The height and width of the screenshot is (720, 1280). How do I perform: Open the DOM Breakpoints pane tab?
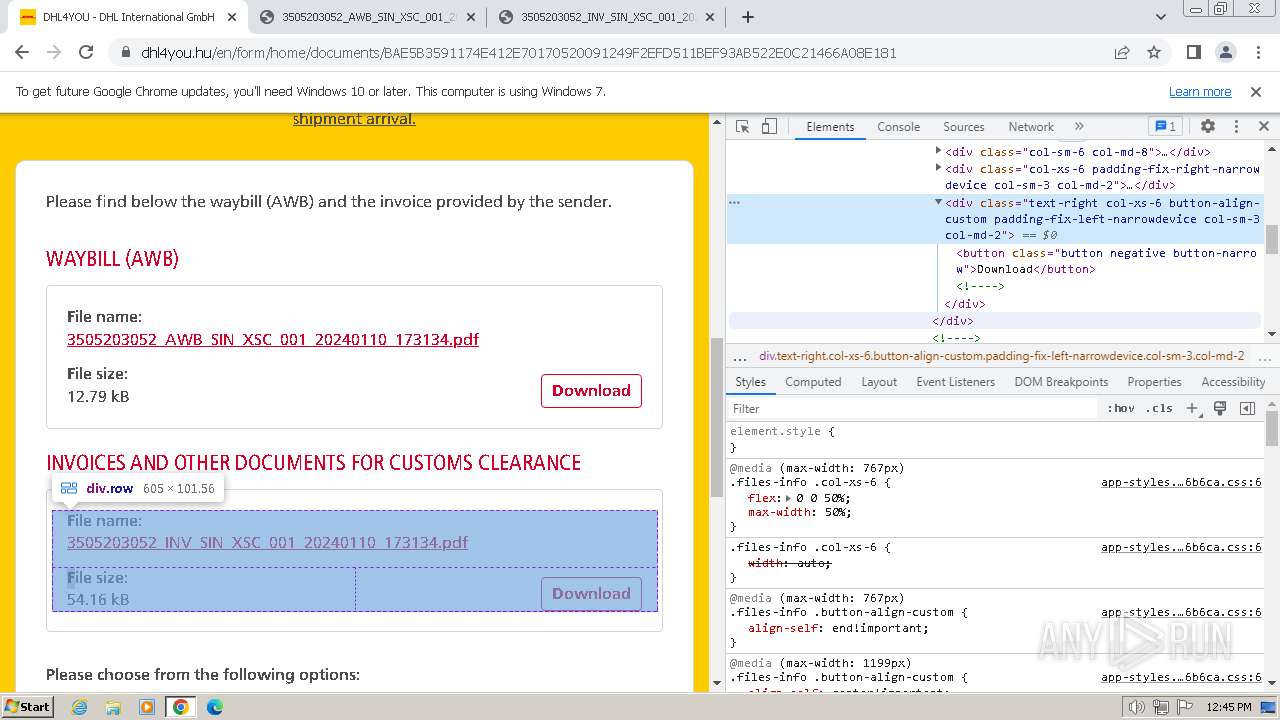1061,382
